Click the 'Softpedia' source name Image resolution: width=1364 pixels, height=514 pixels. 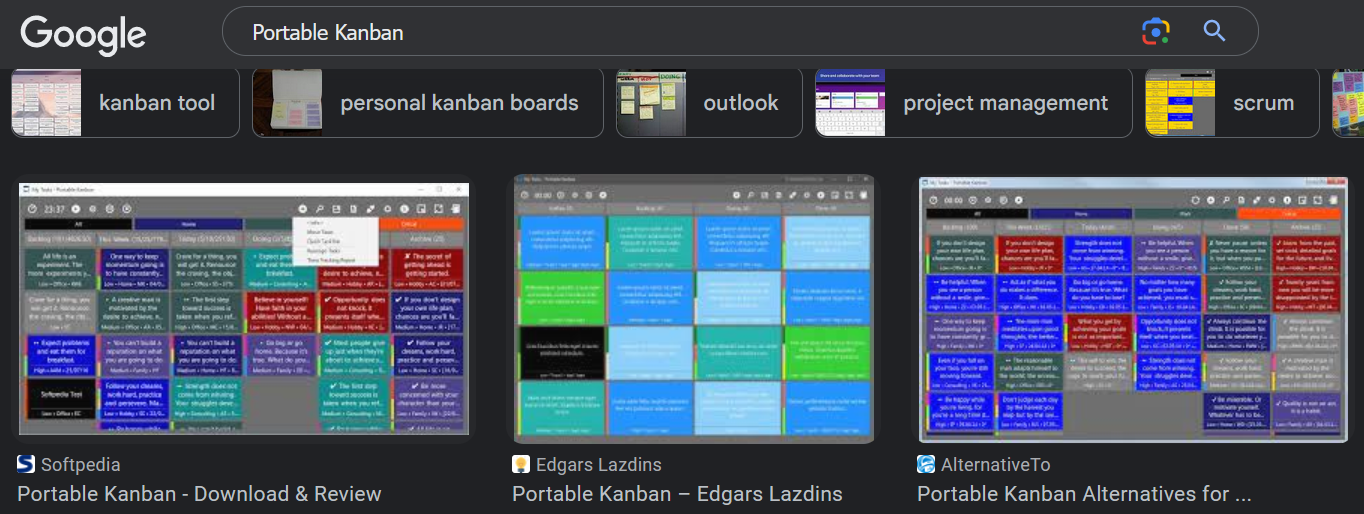[x=81, y=465]
